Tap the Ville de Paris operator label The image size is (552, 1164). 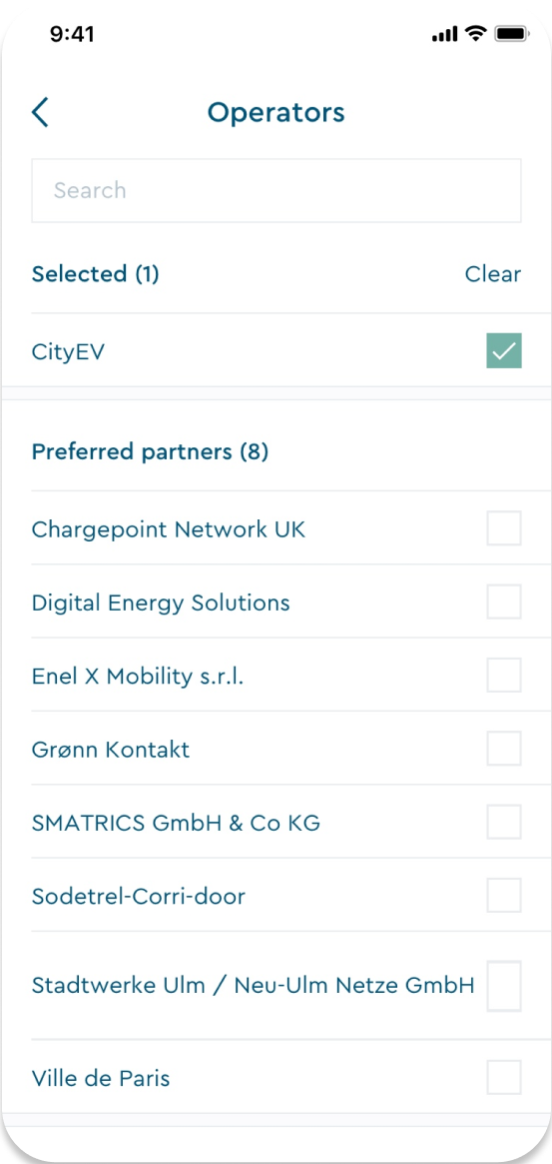pos(101,1078)
